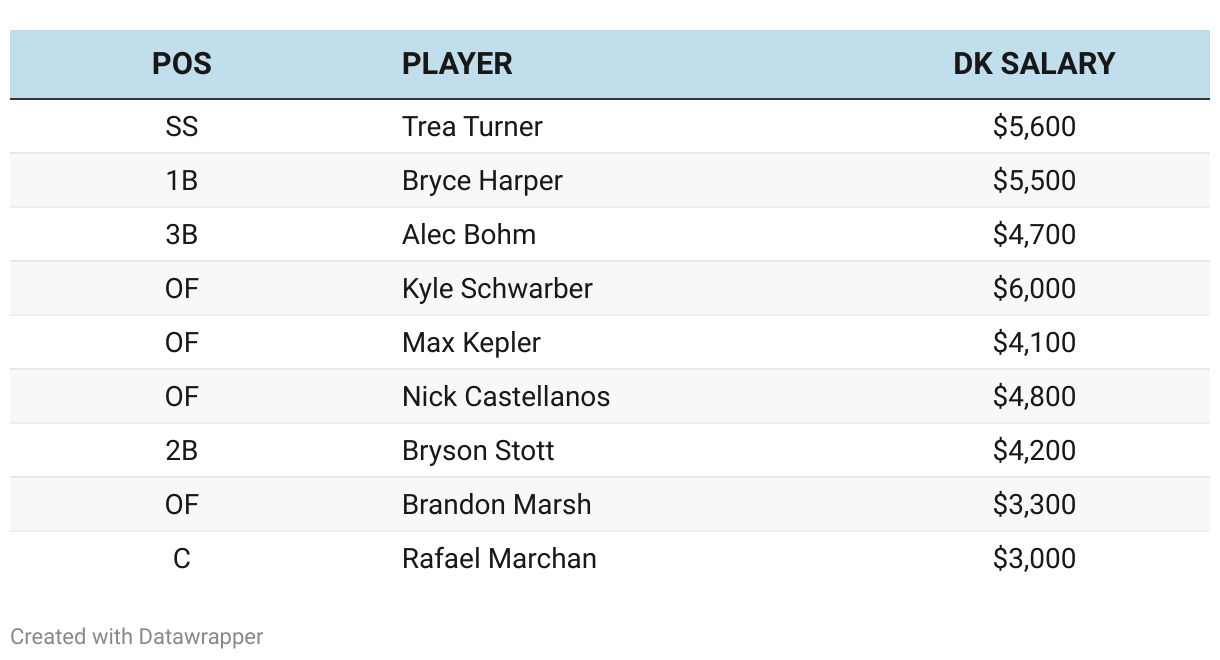Click the C position cell
The image size is (1220, 660).
(181, 559)
